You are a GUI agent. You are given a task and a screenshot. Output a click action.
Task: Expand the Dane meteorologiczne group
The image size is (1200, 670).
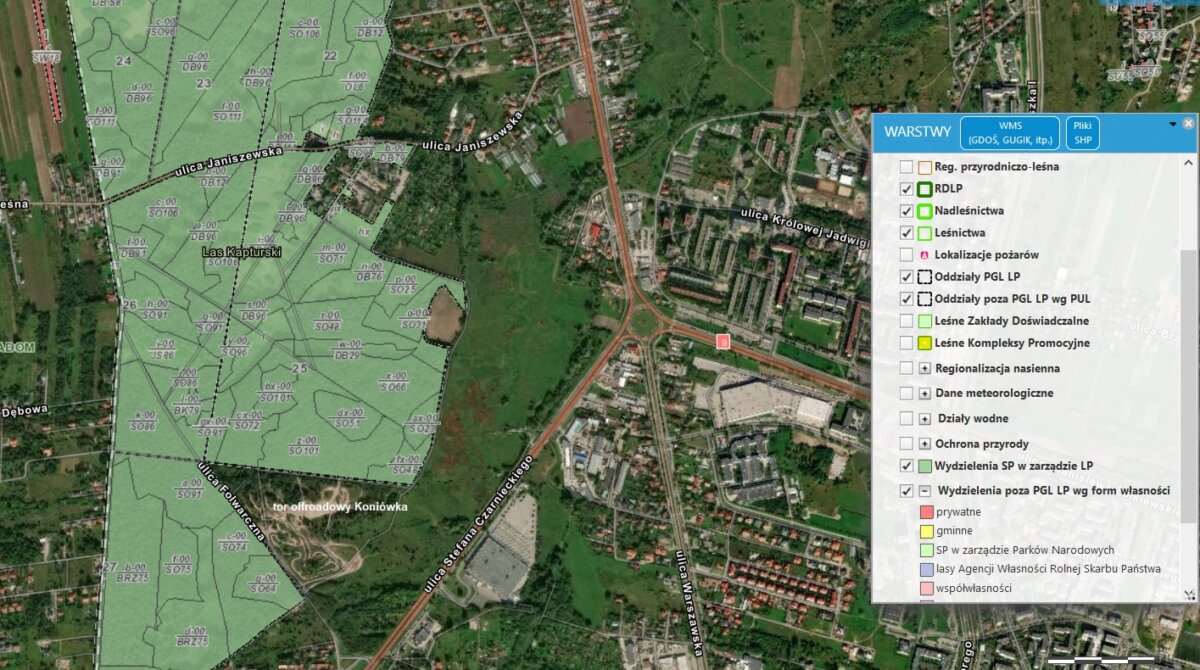[925, 393]
